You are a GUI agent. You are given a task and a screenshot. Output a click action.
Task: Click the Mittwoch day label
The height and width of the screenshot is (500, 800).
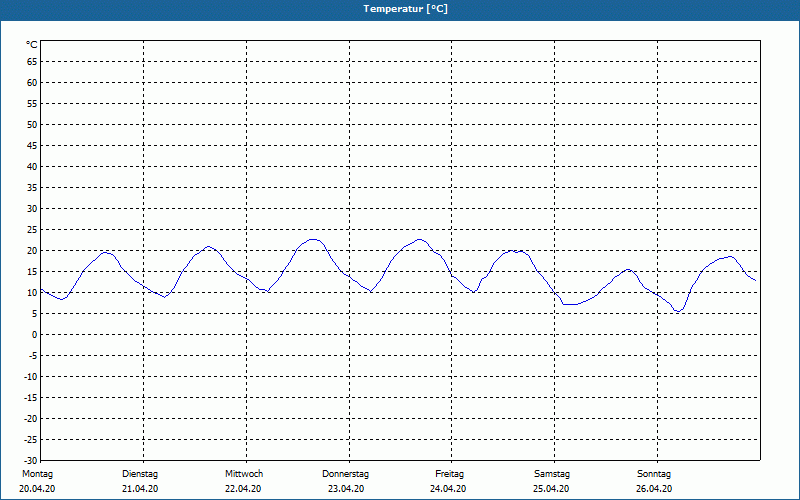click(244, 474)
